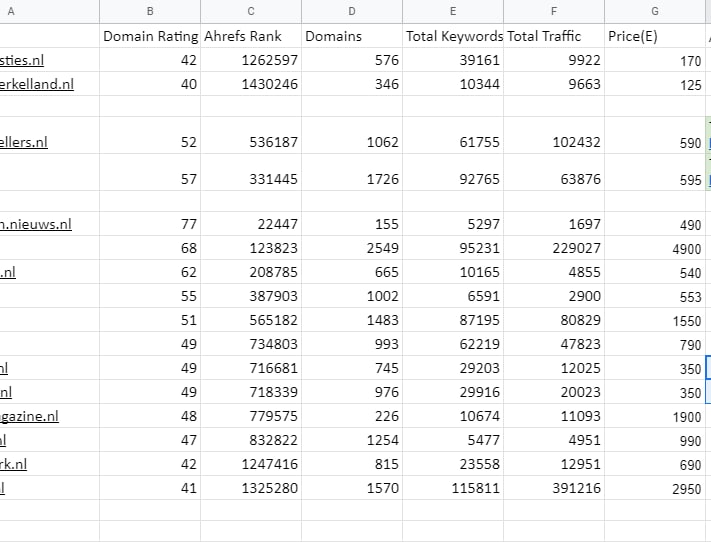Viewport: 711px width, 542px height.
Task: Select Price cell 170
Action: (x=655, y=60)
